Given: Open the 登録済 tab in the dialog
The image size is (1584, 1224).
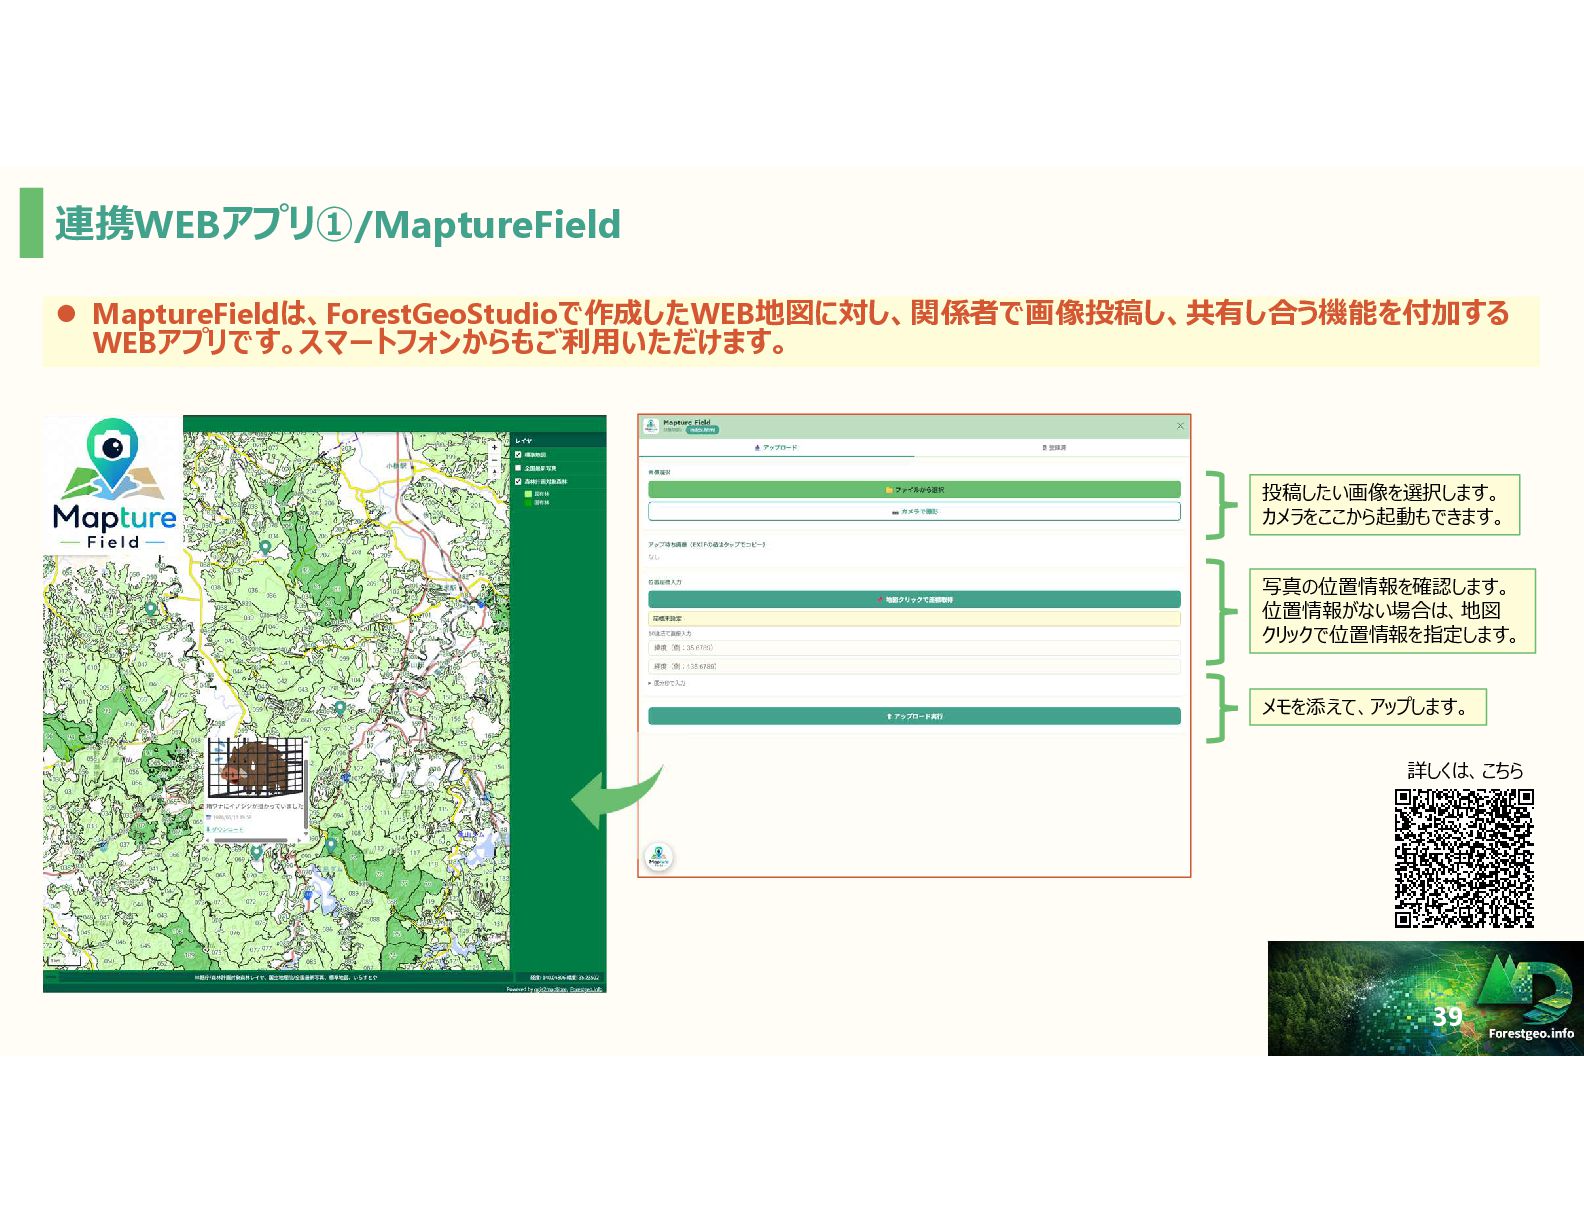Looking at the screenshot, I should coord(1053,448).
